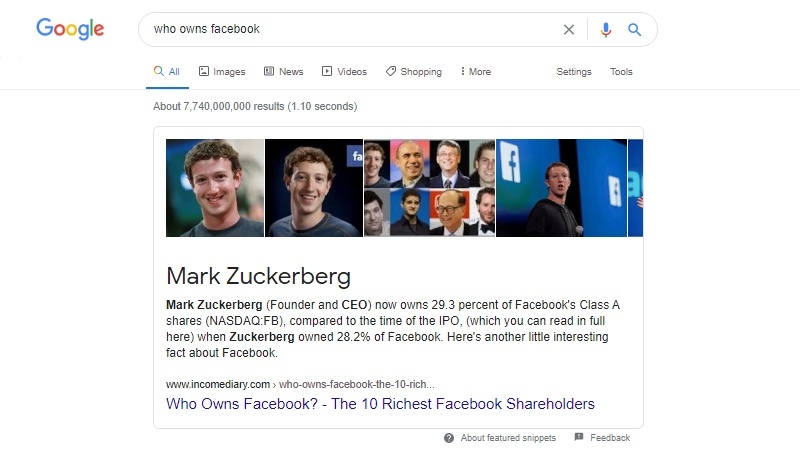This screenshot has height=460, width=800.
Task: Switch to the News tab
Action: click(x=284, y=72)
